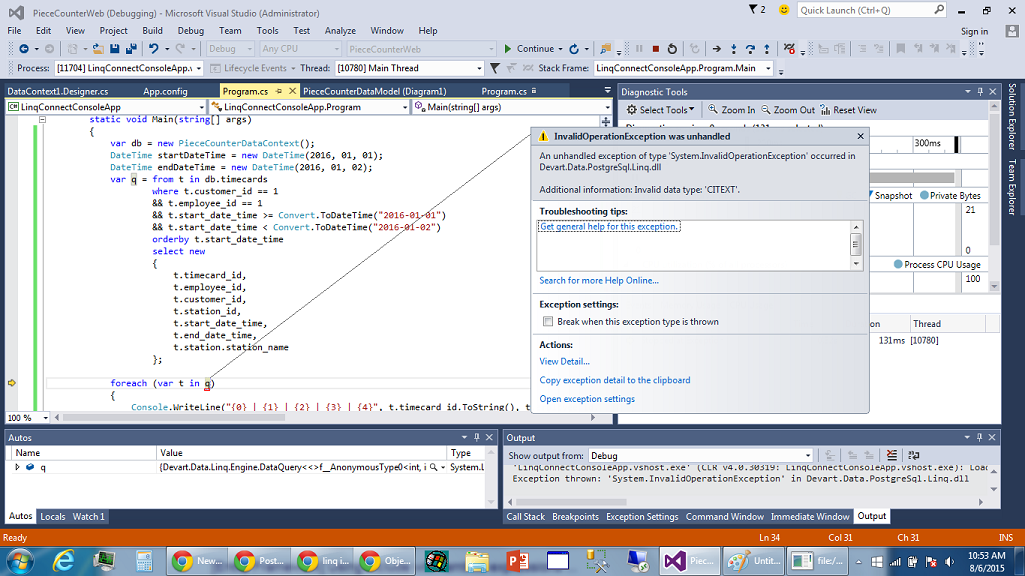Open the Process dropdown

click(x=198, y=68)
